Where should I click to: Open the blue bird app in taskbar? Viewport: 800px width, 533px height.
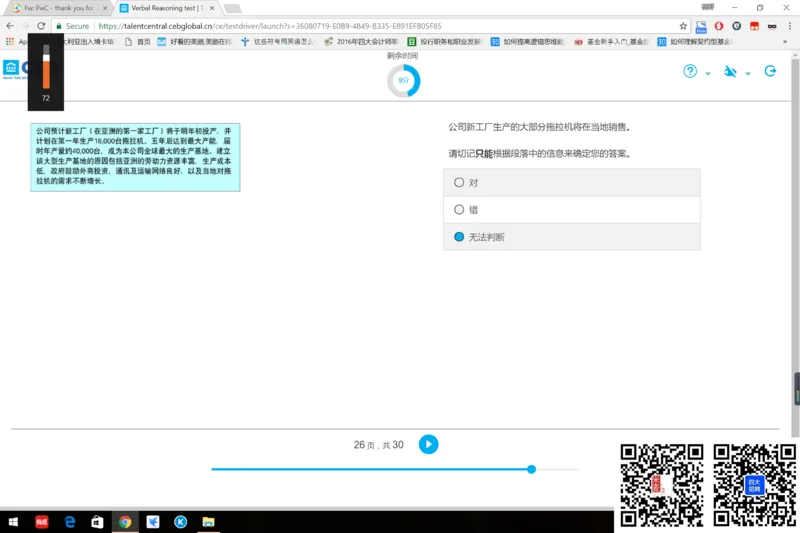click(x=153, y=521)
